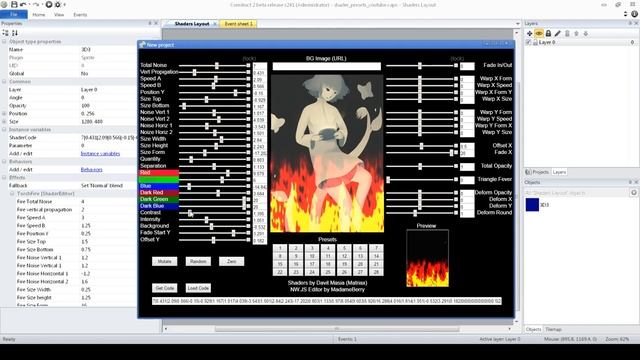
Task: Select preset number 1
Action: [x=280, y=248]
